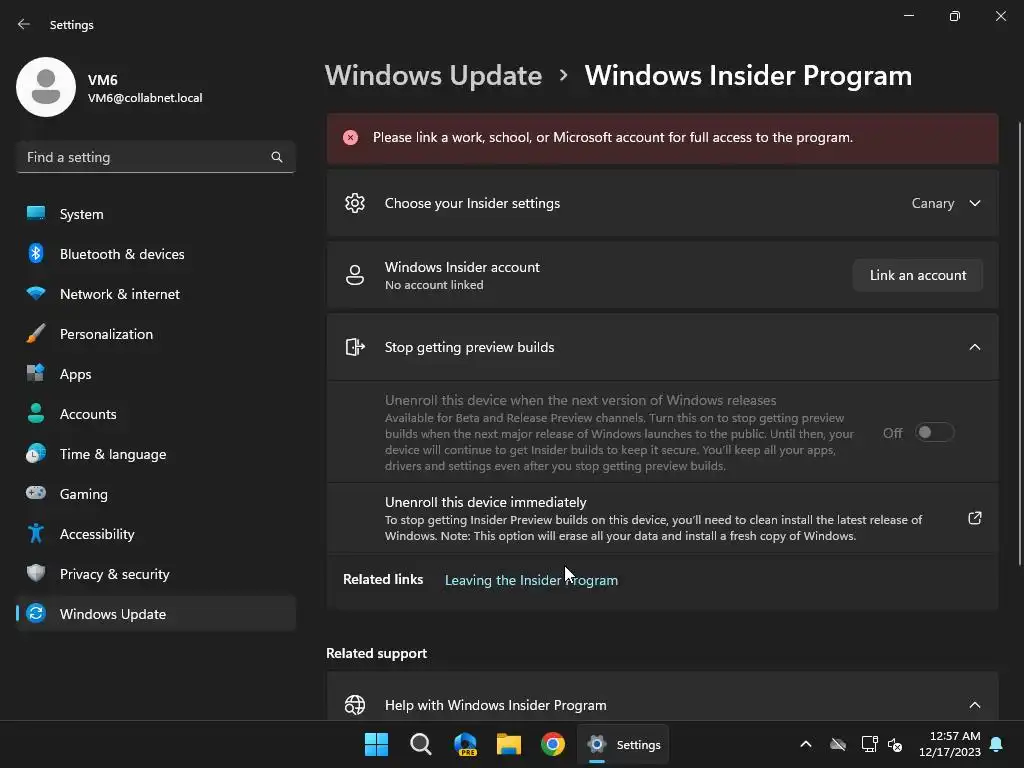Open System settings category
Image resolution: width=1024 pixels, height=768 pixels.
[x=156, y=214]
